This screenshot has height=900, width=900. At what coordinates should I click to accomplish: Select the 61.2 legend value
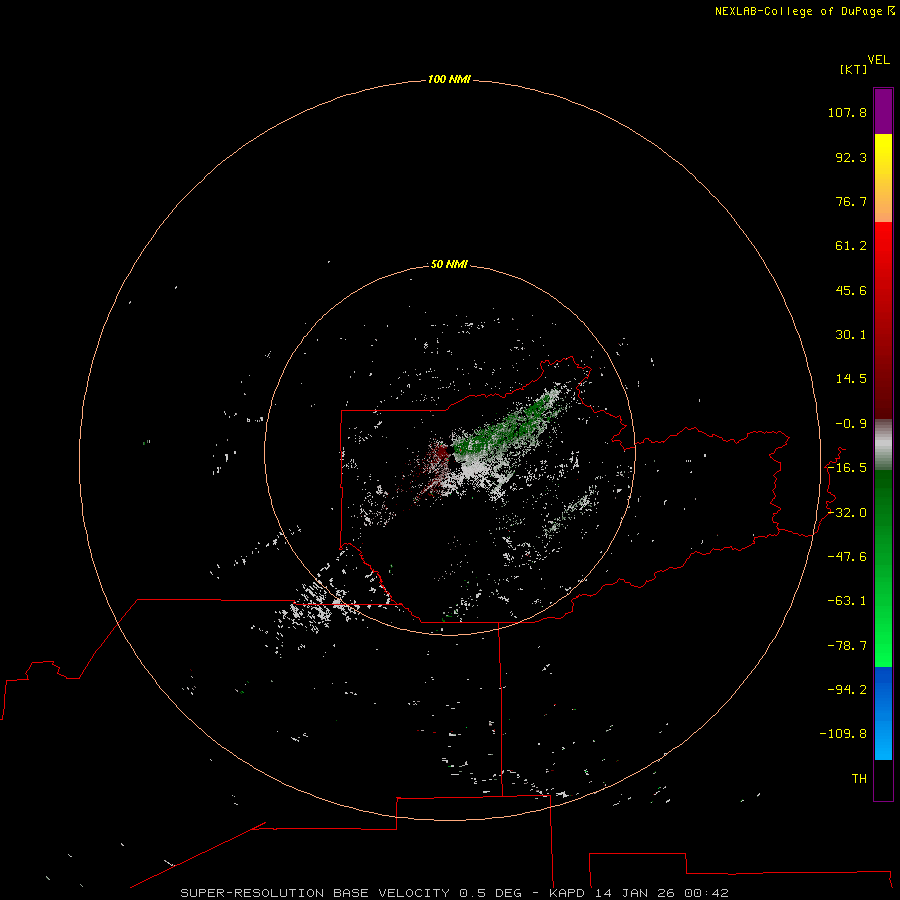coord(851,246)
